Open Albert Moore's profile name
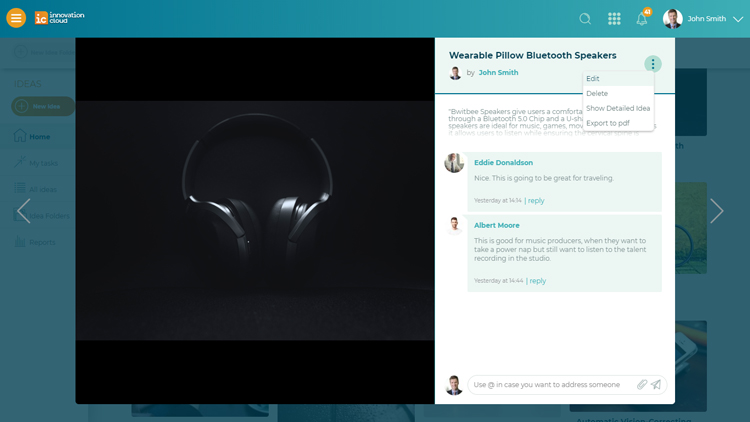Viewport: 750px width, 422px height. 496,225
